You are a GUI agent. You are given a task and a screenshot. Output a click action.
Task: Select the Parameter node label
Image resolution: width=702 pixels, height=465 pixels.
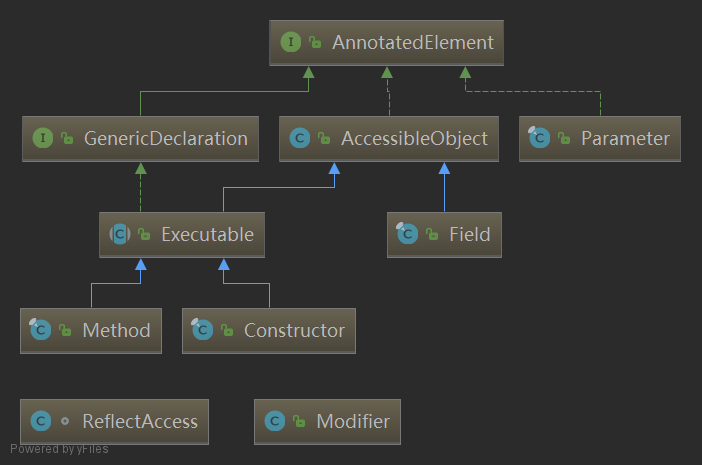[625, 139]
